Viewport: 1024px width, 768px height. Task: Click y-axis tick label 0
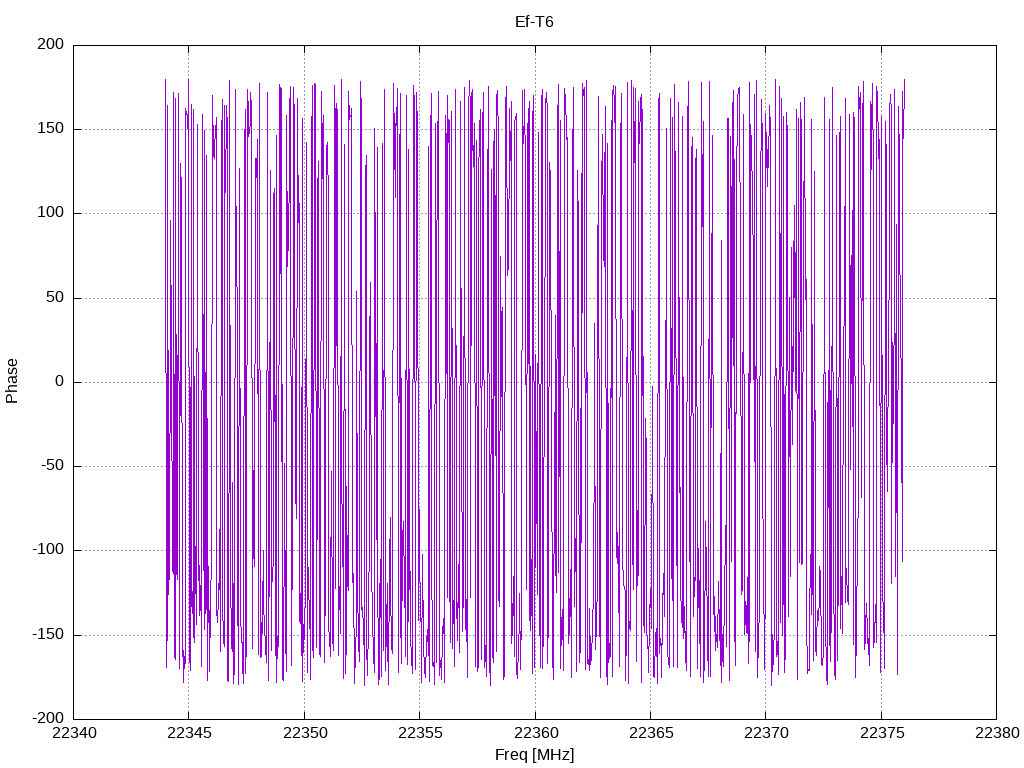pyautogui.click(x=60, y=382)
